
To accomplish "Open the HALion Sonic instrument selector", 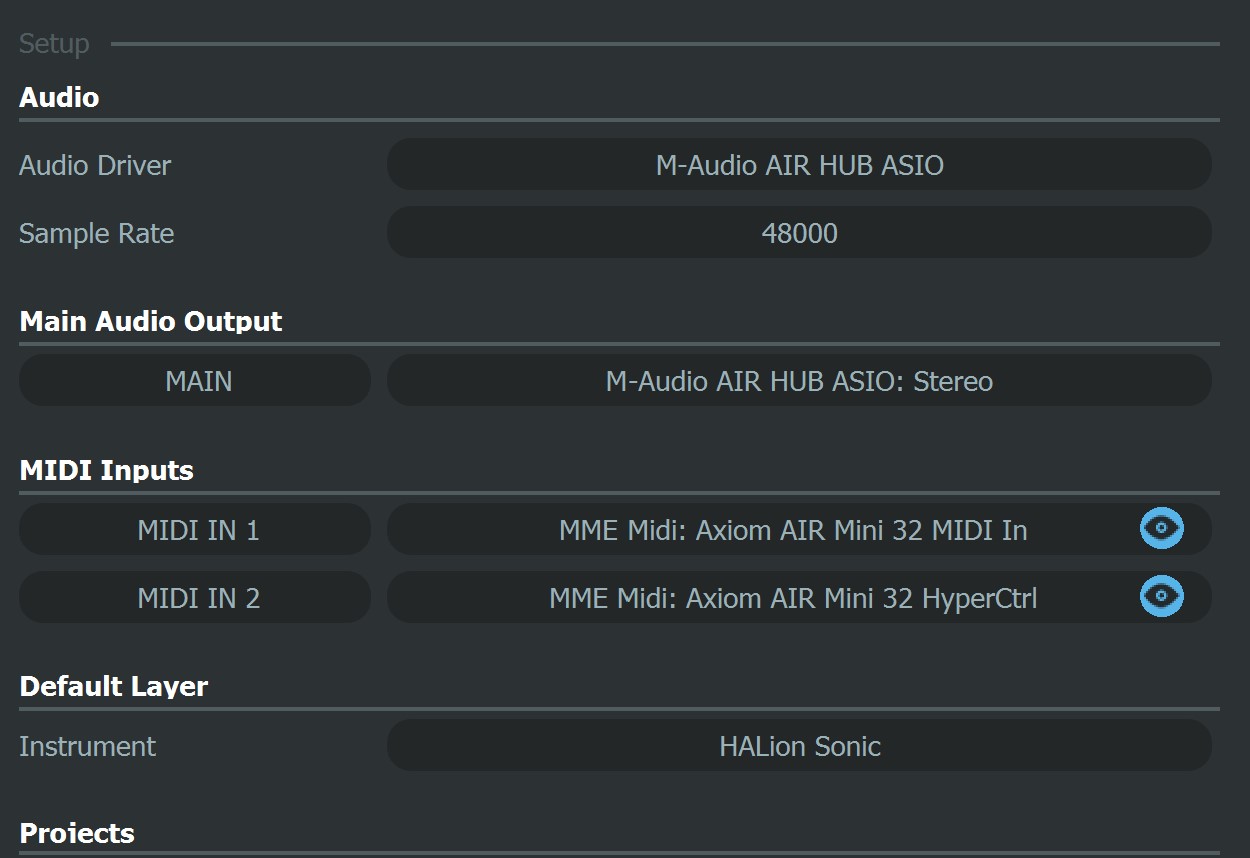I will click(799, 746).
